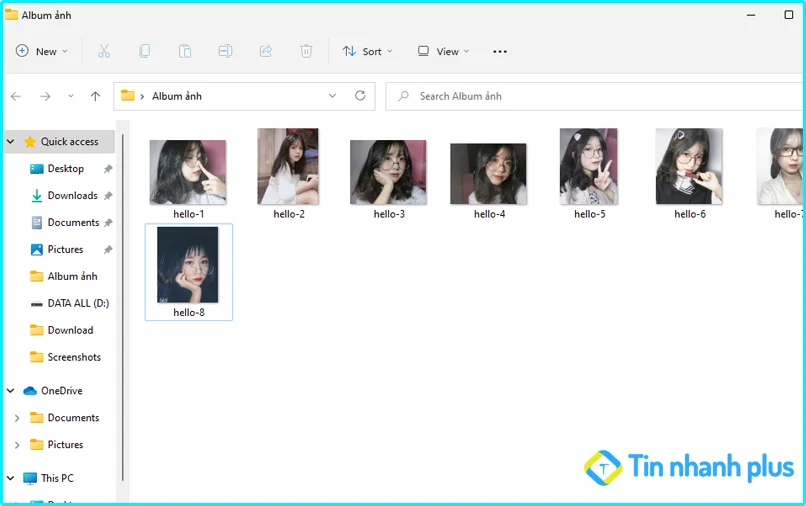The image size is (806, 506).
Task: Click the hello-4 file name label
Action: pyautogui.click(x=489, y=214)
